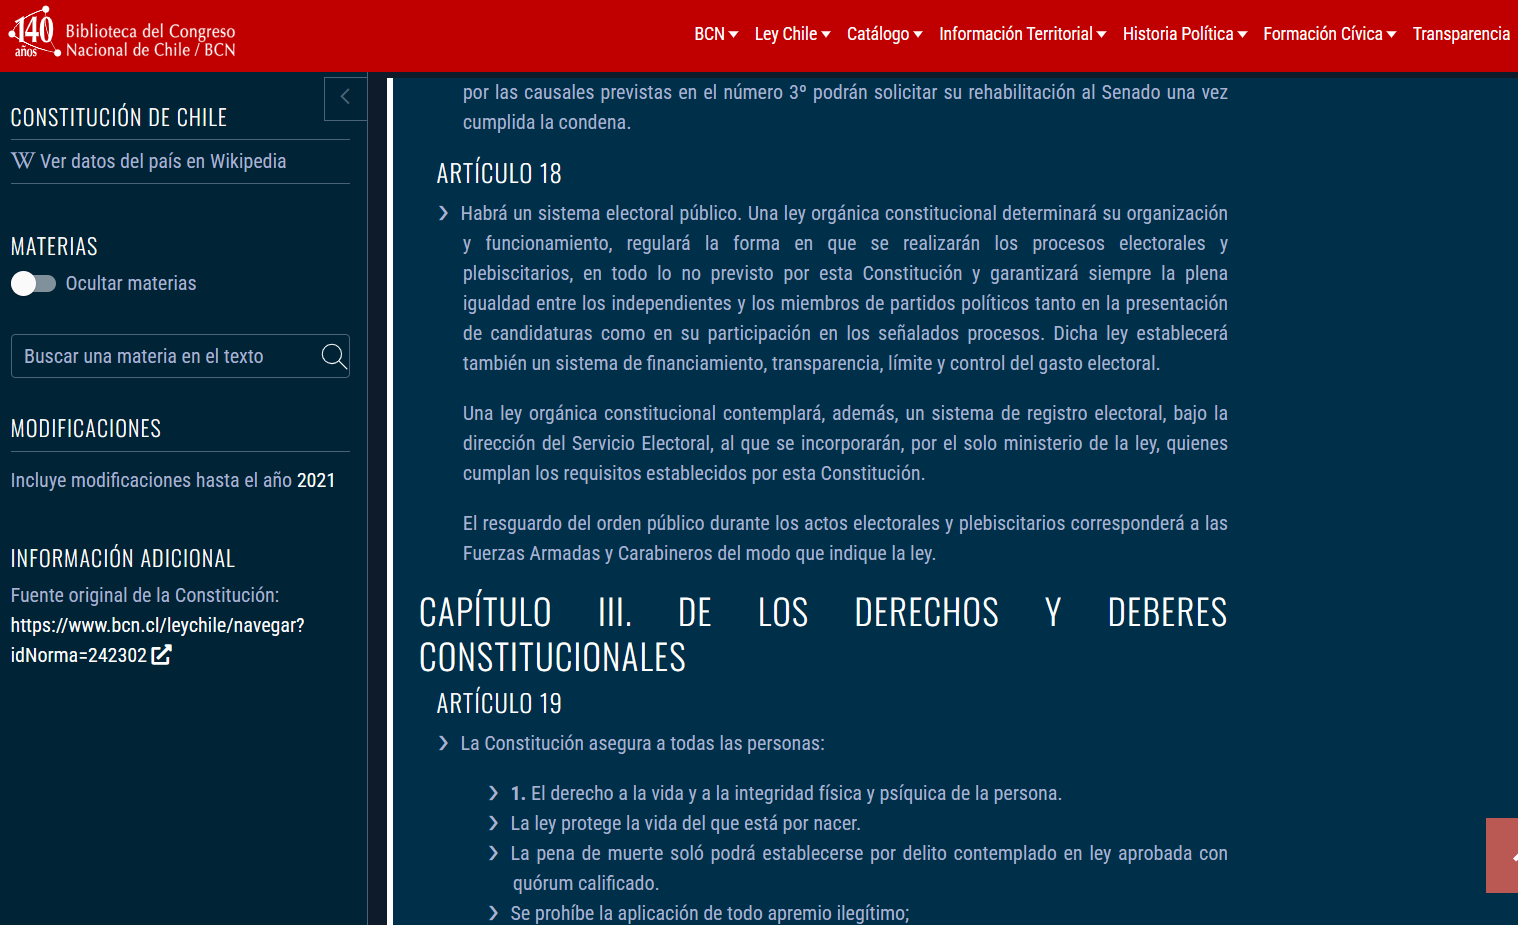Click chevron beside 'La ley protege la vida'
The height and width of the screenshot is (925, 1518).
[x=493, y=823]
